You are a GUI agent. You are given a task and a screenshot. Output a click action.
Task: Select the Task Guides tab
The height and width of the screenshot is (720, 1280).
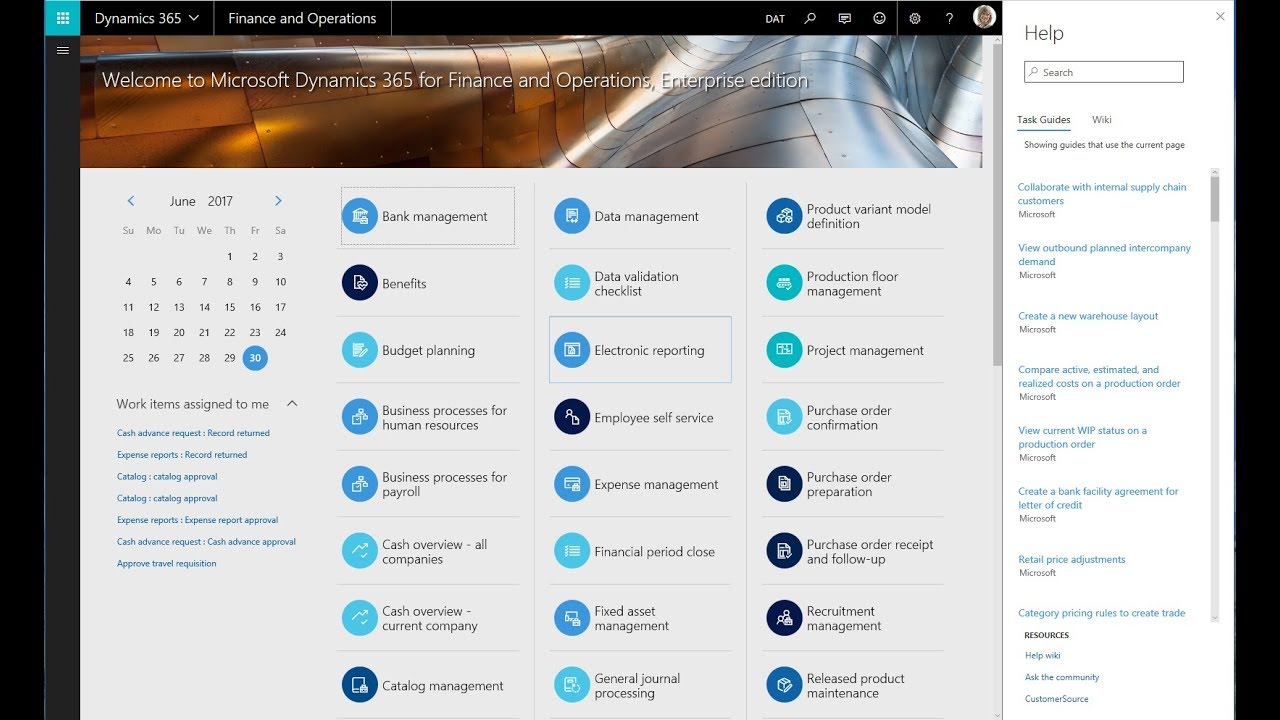tap(1044, 120)
